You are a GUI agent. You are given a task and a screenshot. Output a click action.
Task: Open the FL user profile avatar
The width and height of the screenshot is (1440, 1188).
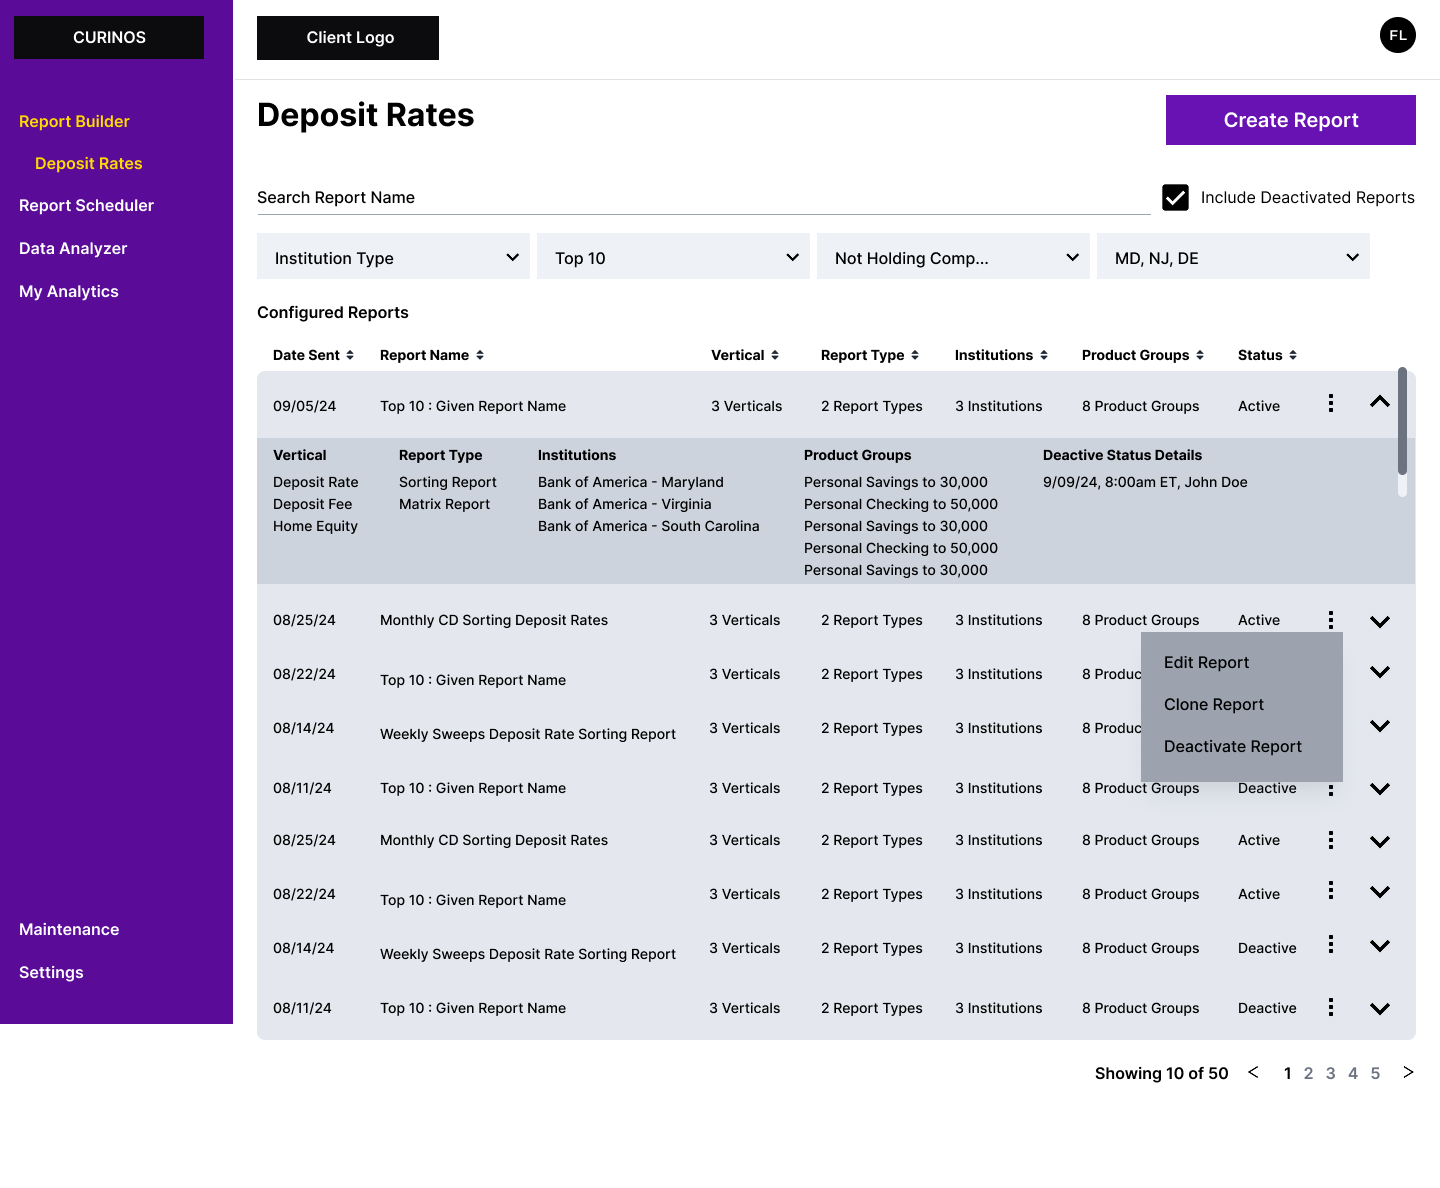1398,35
